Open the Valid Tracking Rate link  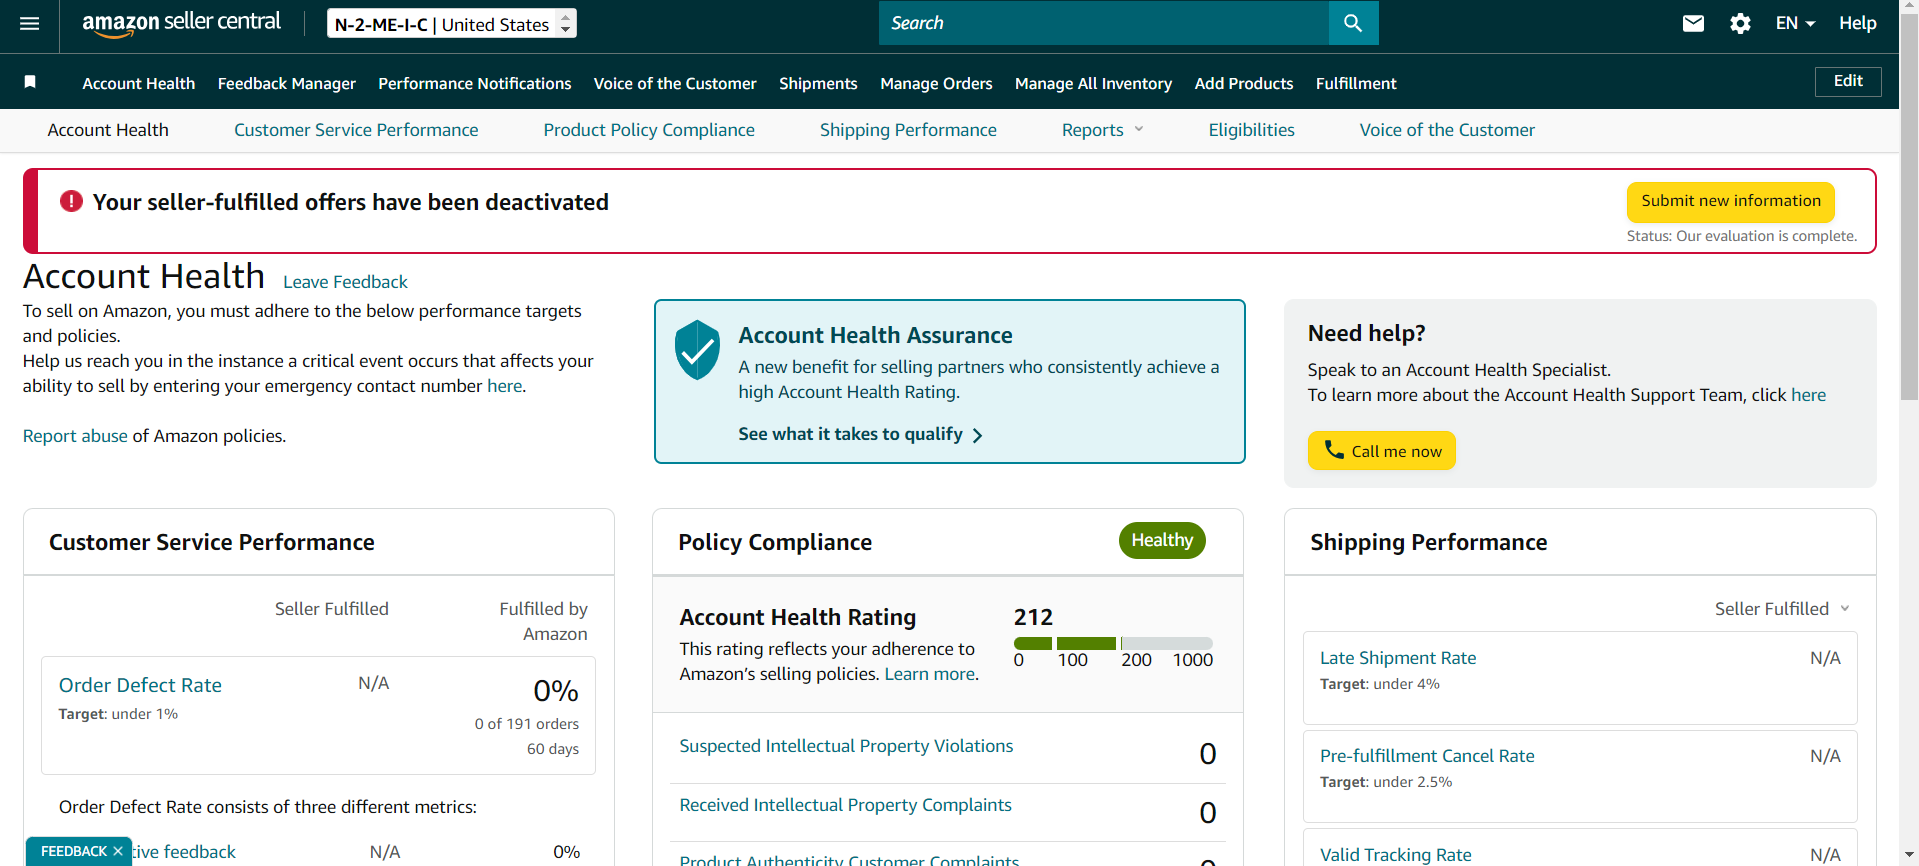click(x=1396, y=855)
